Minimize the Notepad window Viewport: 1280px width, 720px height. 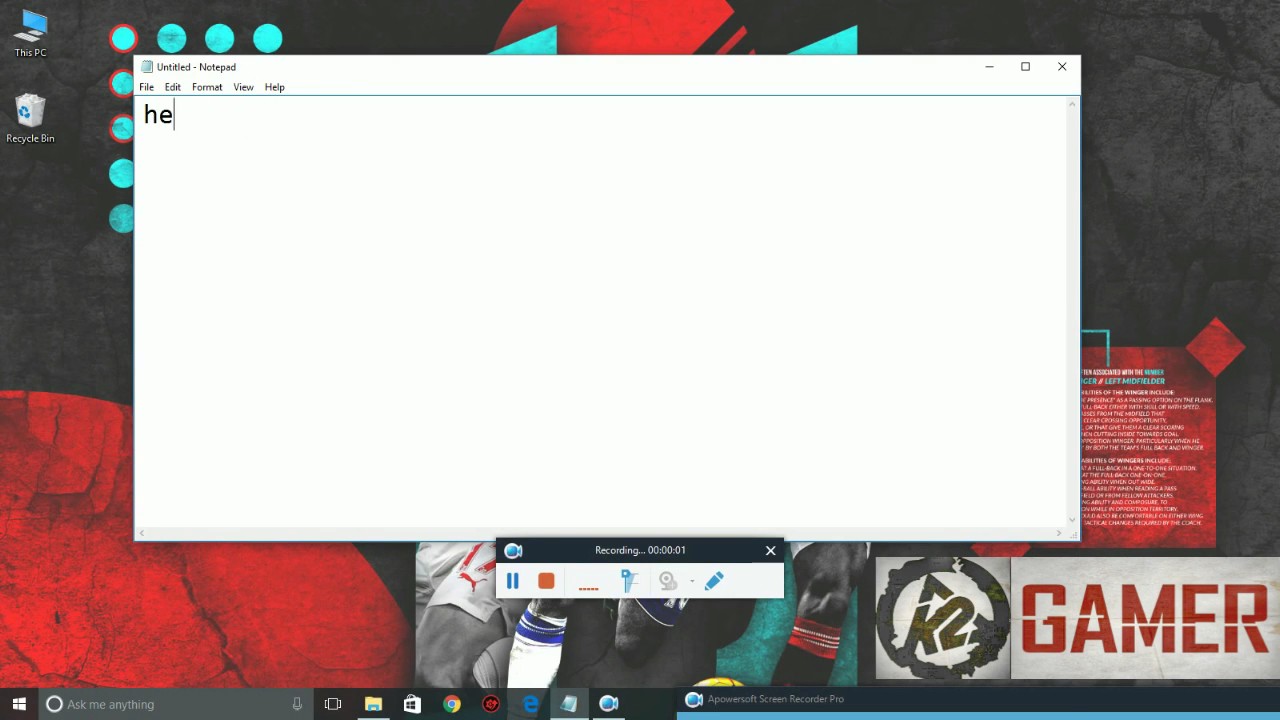click(x=989, y=67)
